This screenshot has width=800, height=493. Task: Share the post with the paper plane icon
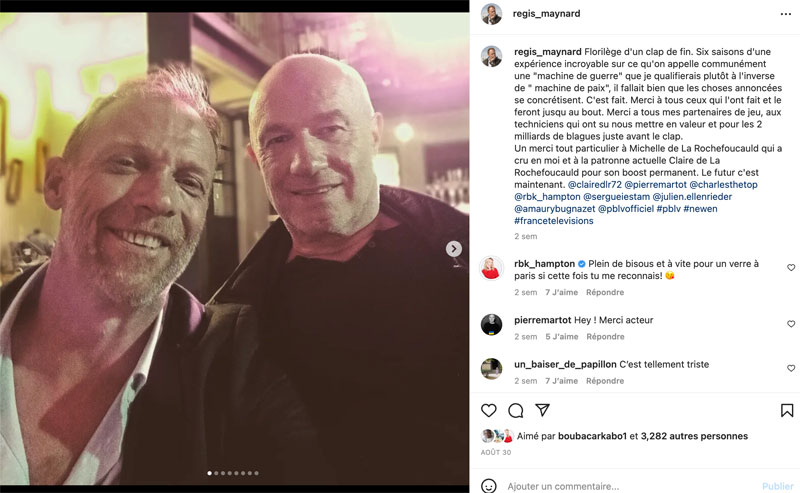[542, 410]
